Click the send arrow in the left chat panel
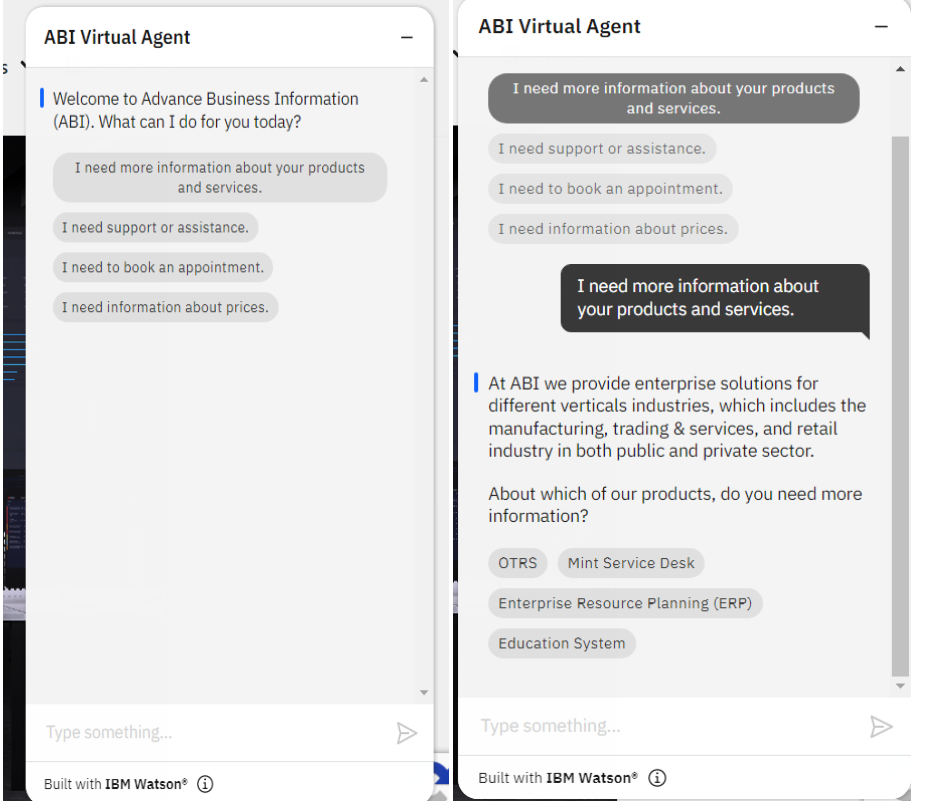The image size is (927, 801). [406, 733]
